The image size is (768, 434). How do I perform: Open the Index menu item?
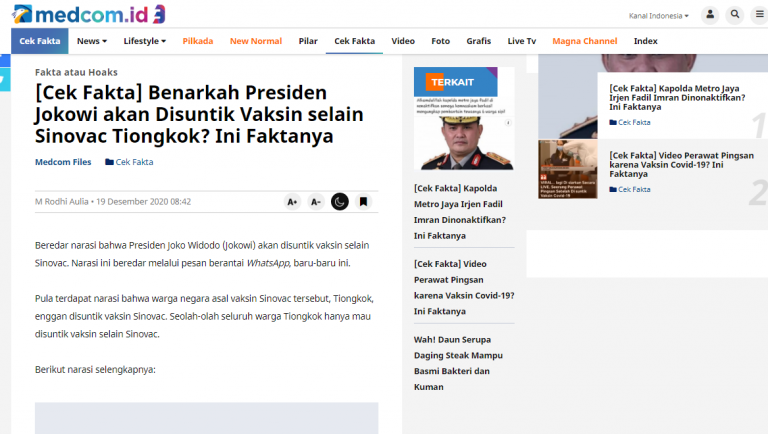(x=646, y=41)
